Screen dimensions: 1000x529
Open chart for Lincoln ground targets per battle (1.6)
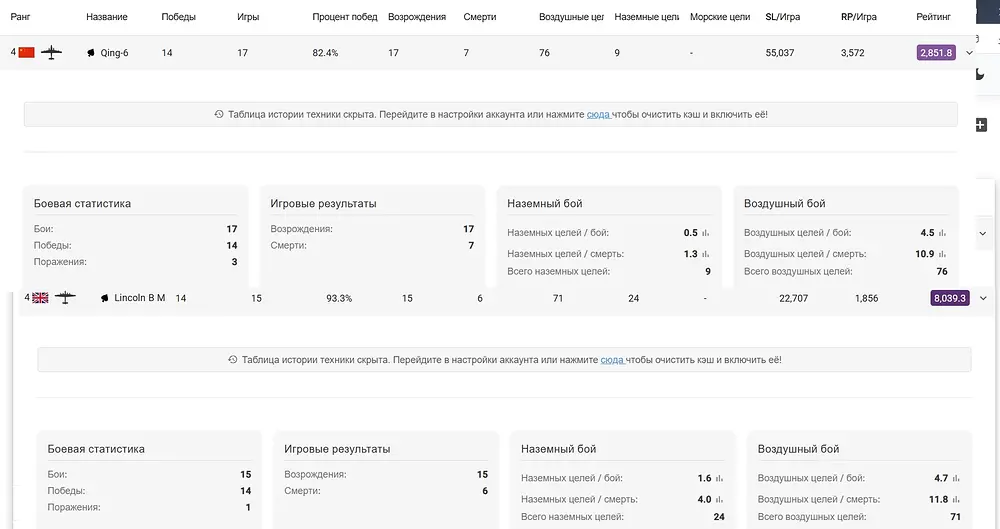(719, 478)
